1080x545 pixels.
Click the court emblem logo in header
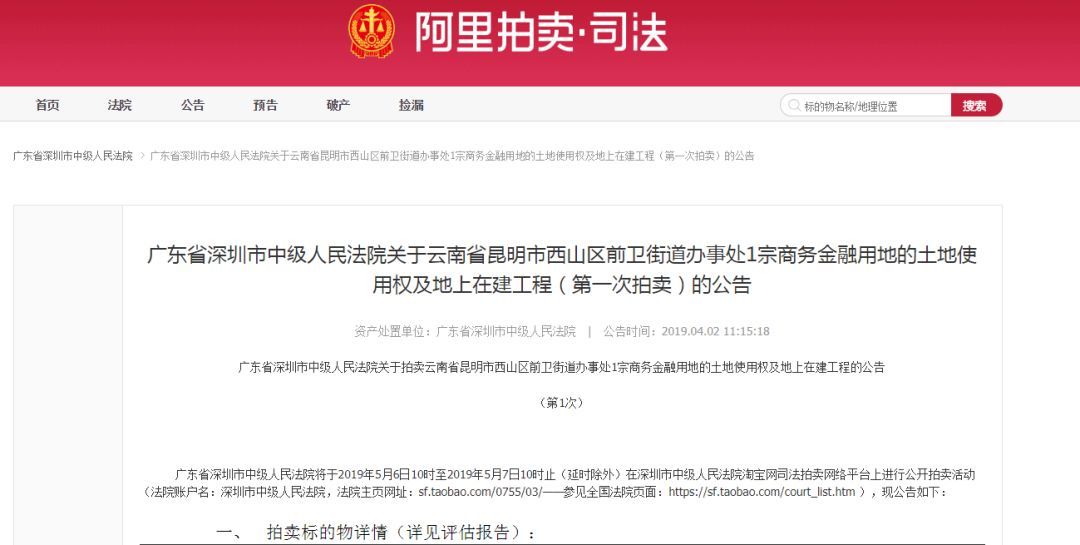371,31
